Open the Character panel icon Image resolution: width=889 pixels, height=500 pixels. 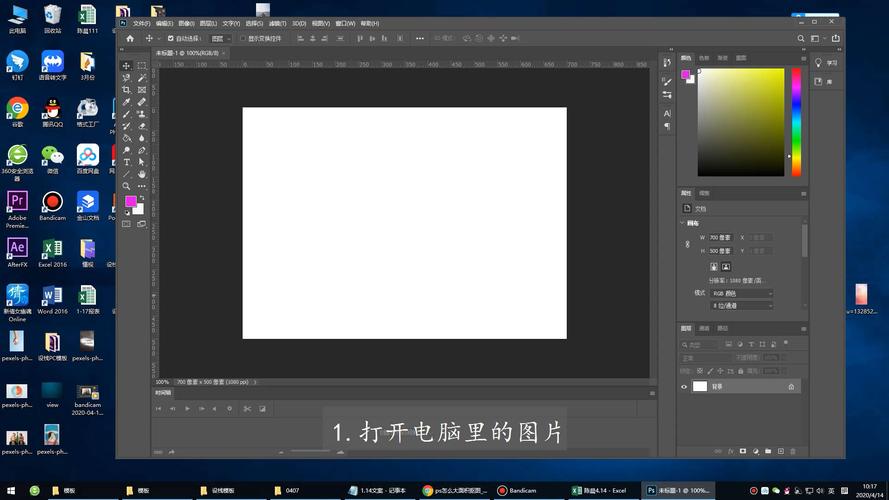coord(667,113)
